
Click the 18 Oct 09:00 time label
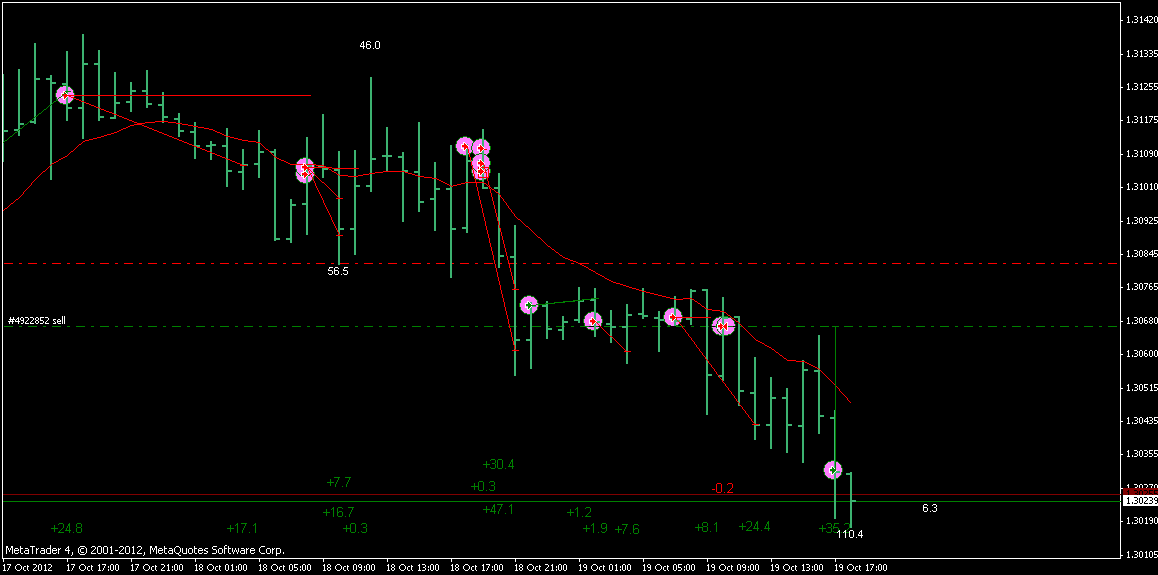[348, 568]
